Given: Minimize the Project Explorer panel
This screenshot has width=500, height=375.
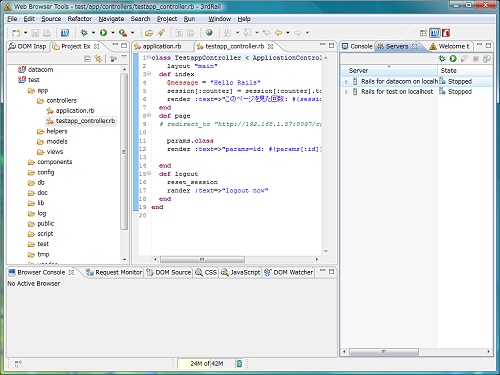Looking at the screenshot, I should [x=115, y=45].
